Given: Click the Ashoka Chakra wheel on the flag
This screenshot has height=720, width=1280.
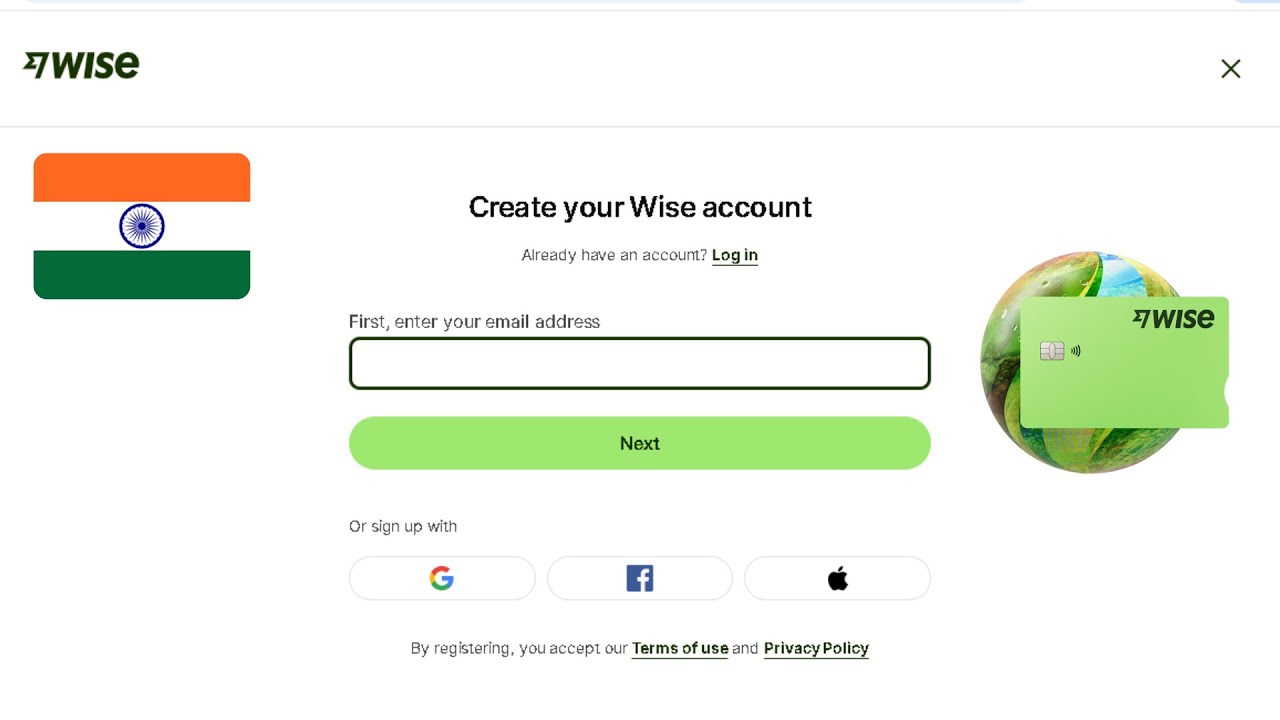Looking at the screenshot, I should pos(142,226).
